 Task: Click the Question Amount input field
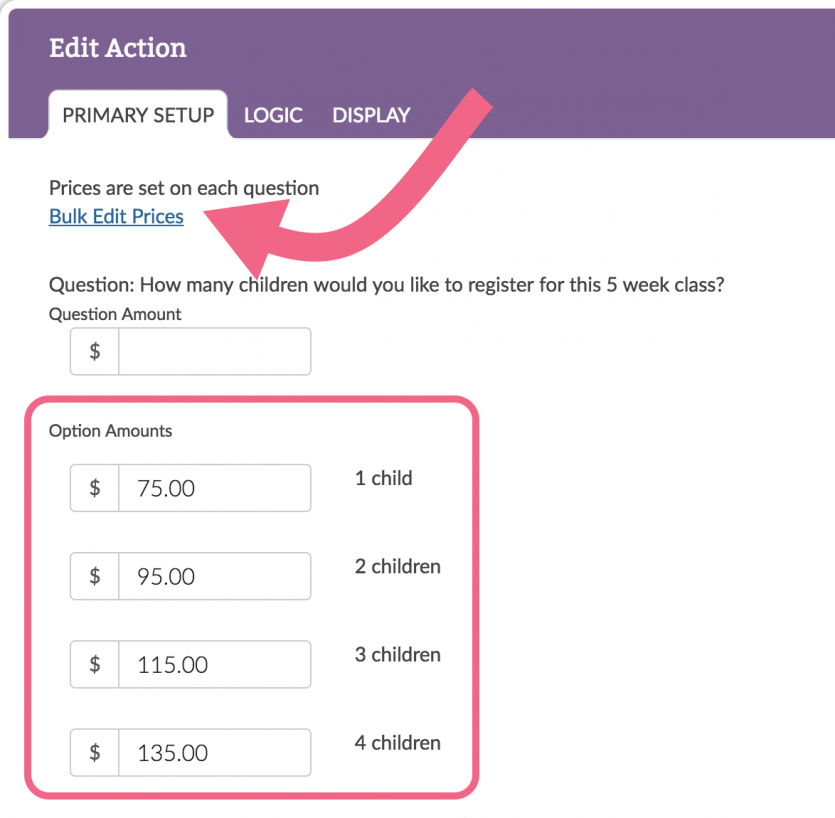click(x=215, y=351)
